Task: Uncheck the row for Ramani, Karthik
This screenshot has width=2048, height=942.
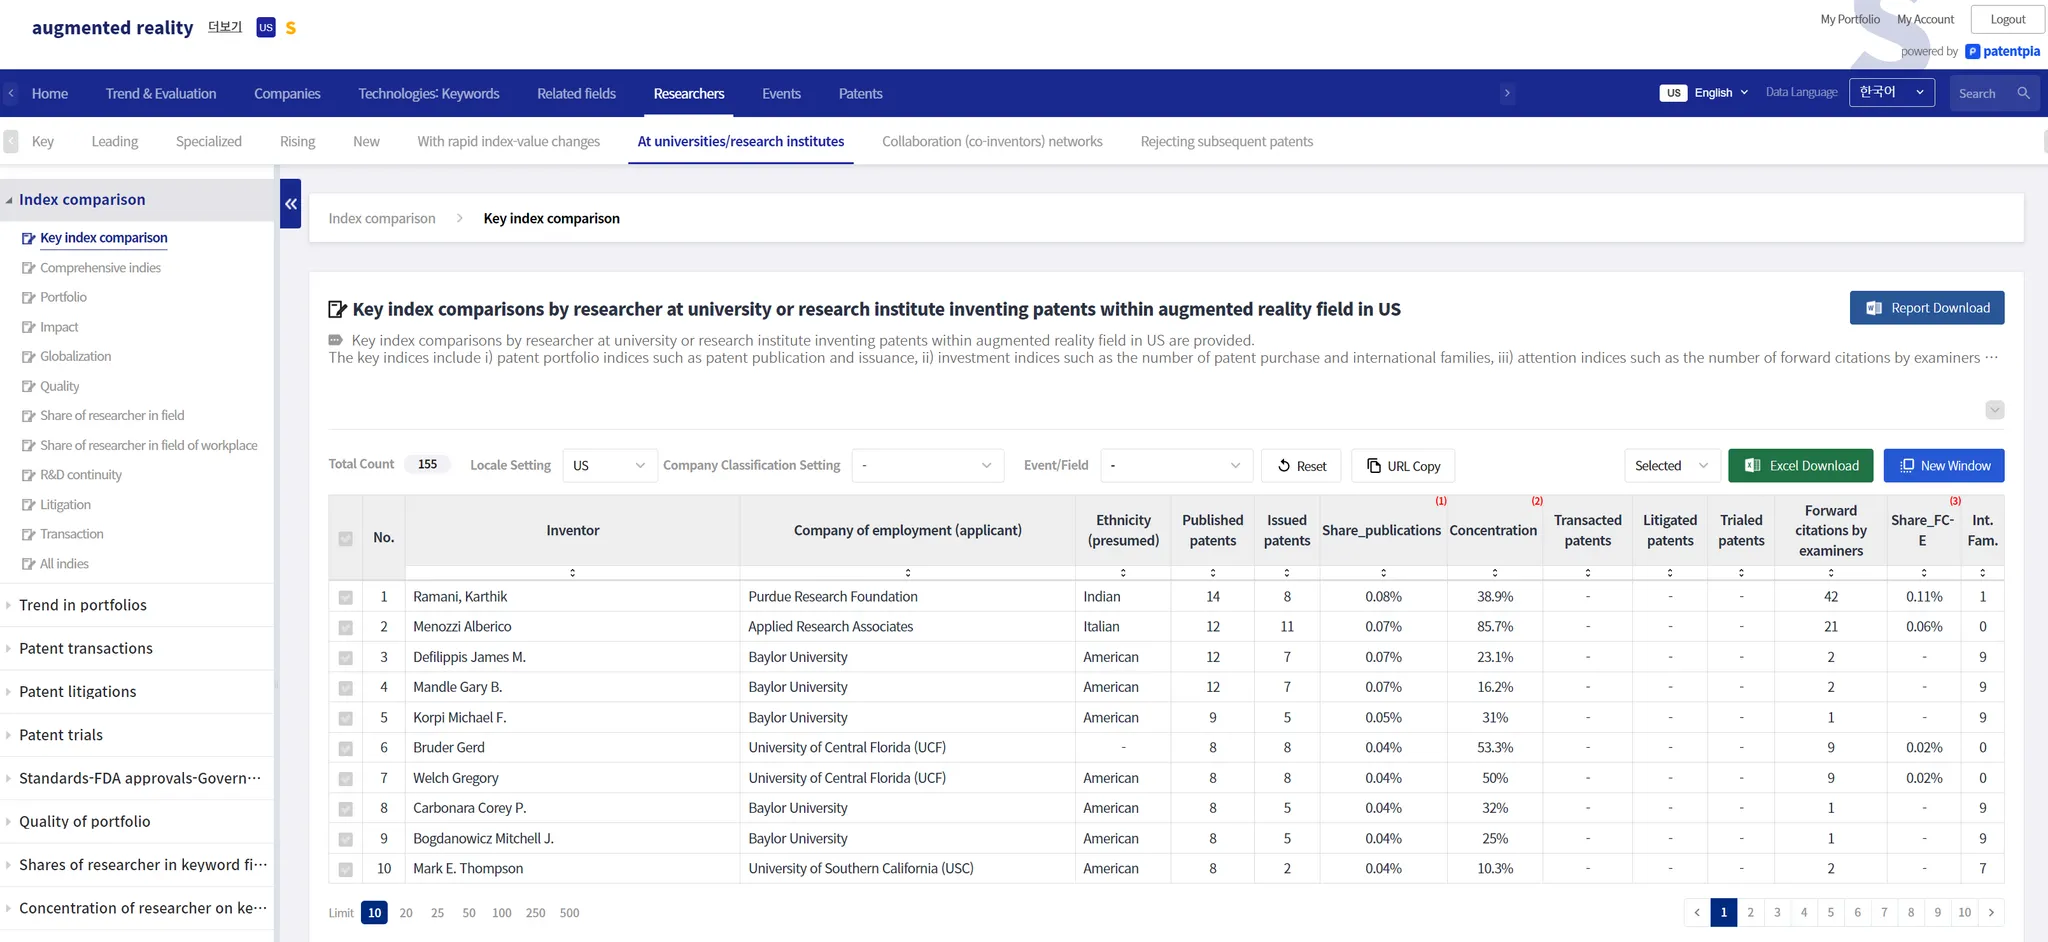Action: point(346,597)
